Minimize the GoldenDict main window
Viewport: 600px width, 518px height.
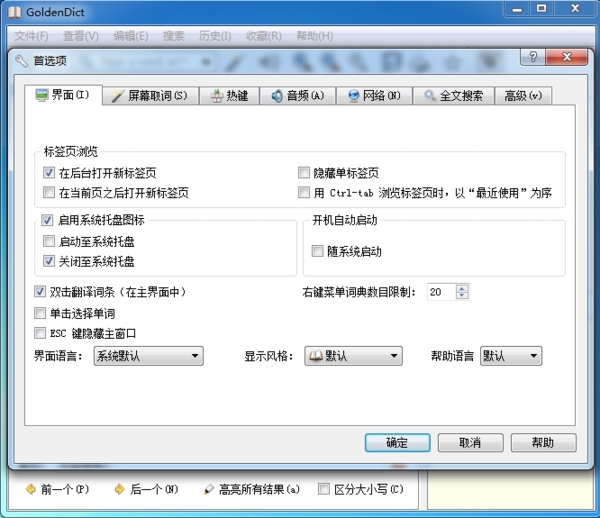tap(517, 8)
